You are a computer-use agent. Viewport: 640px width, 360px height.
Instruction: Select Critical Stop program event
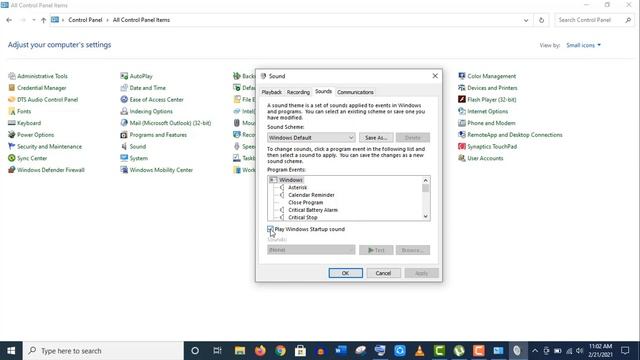[x=303, y=217]
